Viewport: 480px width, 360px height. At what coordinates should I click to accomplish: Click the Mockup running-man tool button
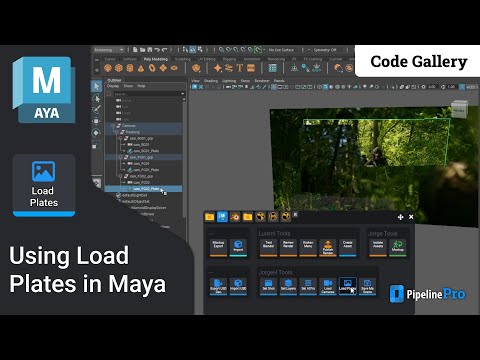click(398, 247)
